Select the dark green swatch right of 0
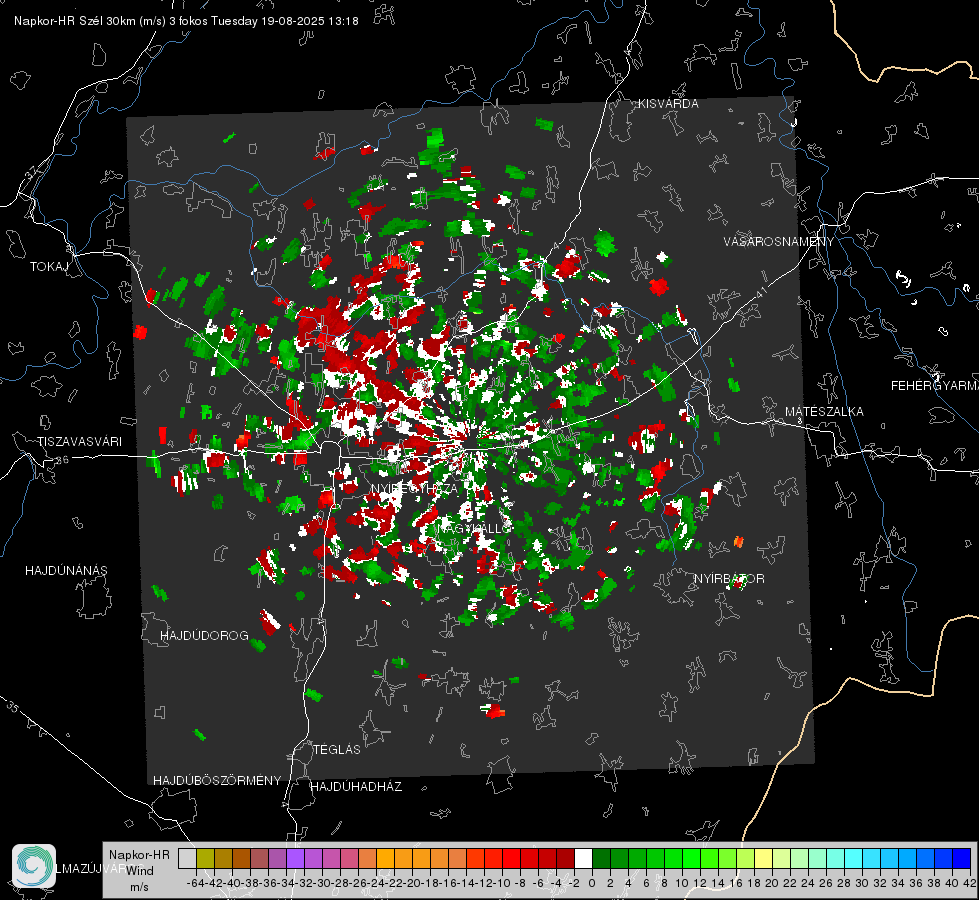 click(x=601, y=859)
